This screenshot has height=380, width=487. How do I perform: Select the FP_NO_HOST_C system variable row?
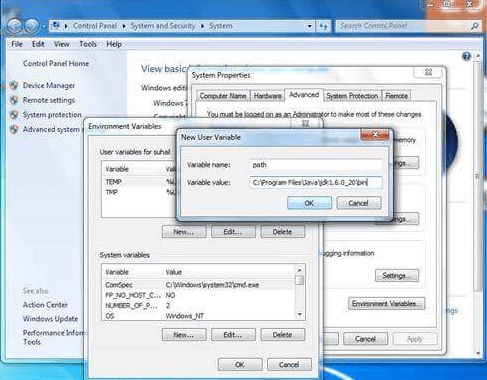click(x=199, y=295)
